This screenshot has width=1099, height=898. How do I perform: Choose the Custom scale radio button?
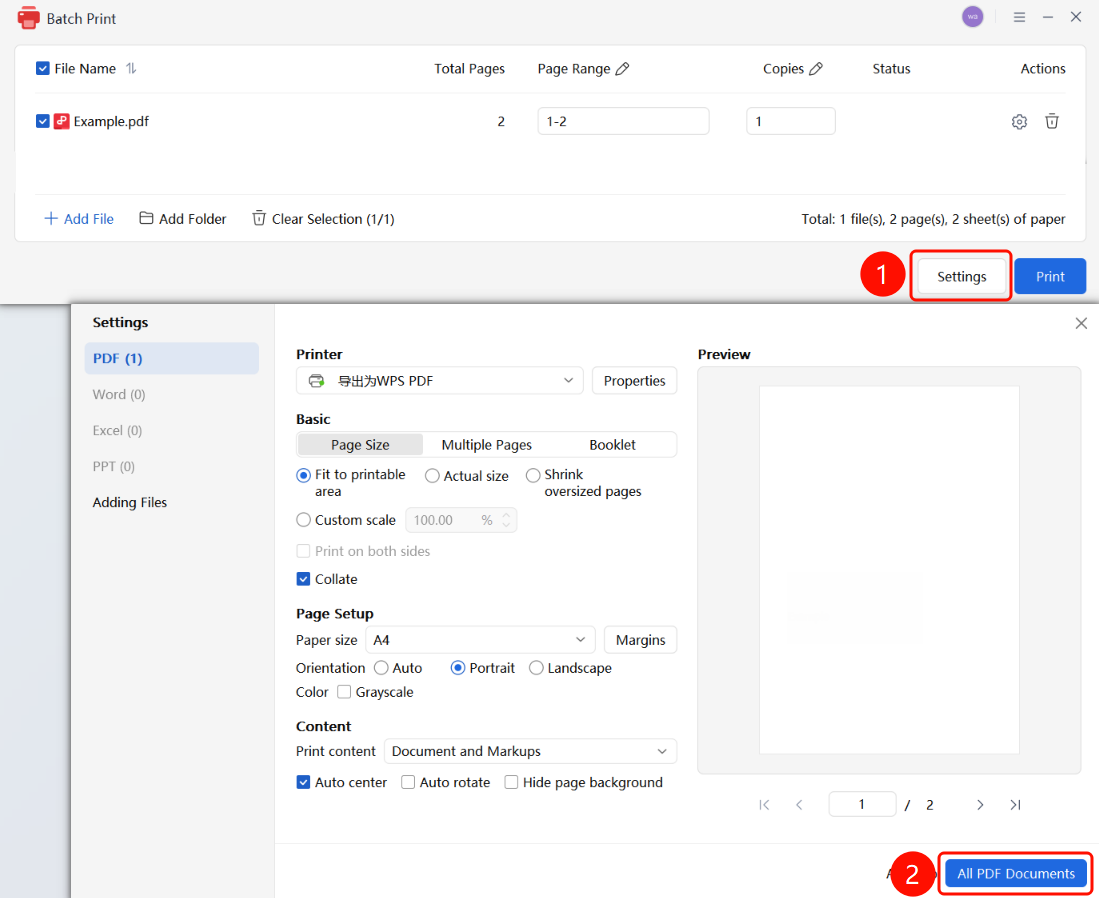303,520
